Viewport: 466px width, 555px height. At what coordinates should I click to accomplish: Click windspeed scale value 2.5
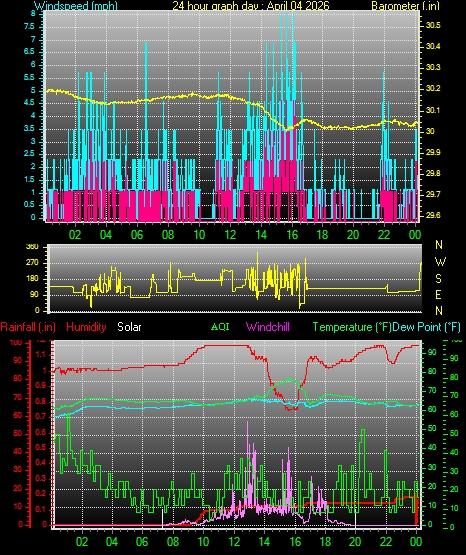(29, 154)
